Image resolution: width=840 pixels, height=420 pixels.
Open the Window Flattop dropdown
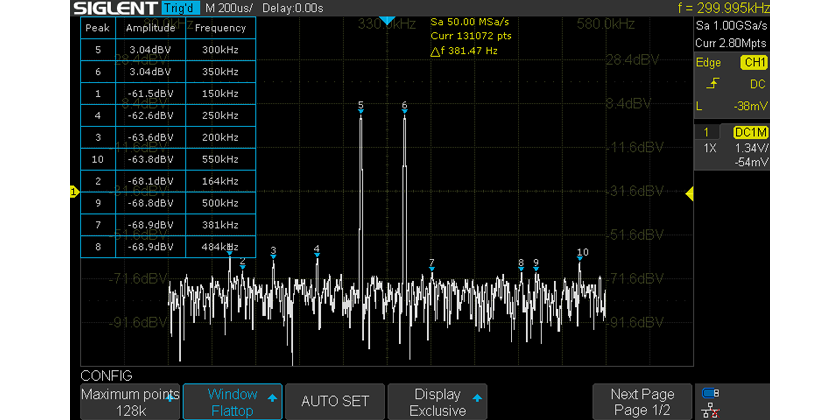(232, 402)
